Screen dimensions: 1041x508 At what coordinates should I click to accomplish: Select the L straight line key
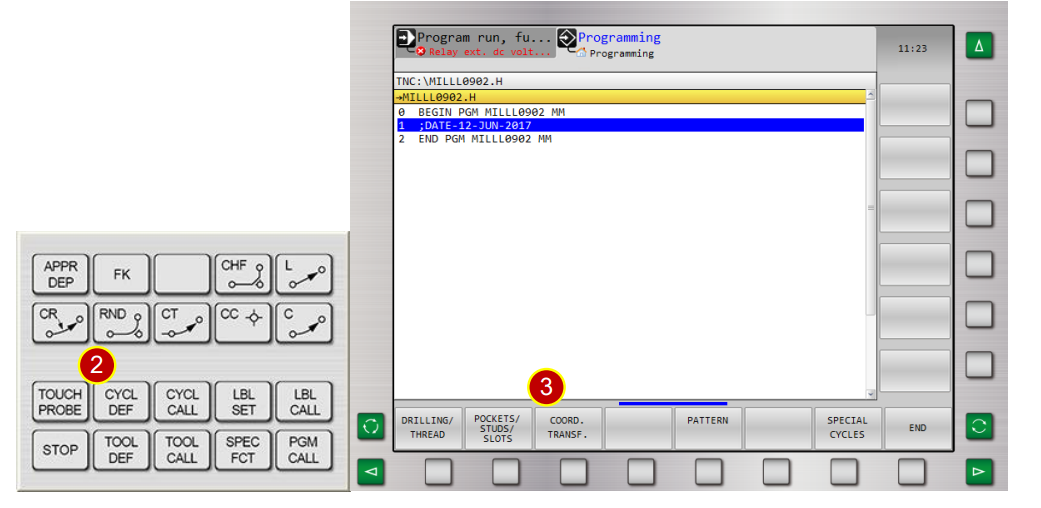304,274
